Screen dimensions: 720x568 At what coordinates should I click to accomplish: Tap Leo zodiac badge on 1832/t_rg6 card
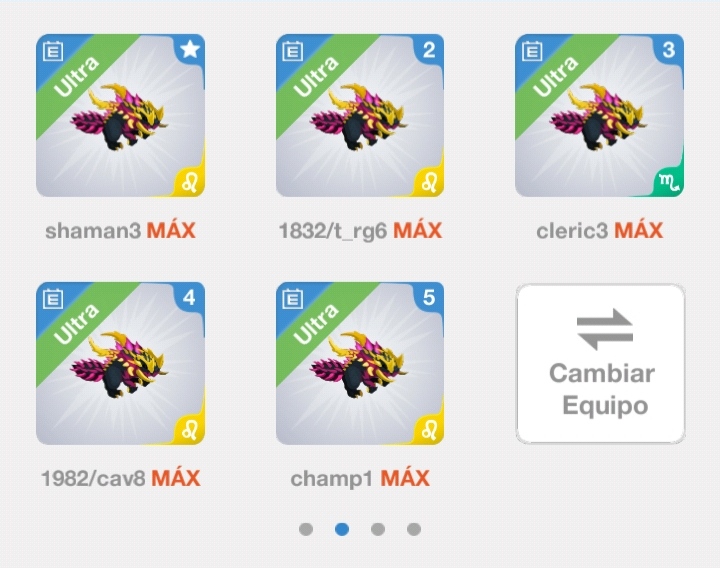(428, 182)
